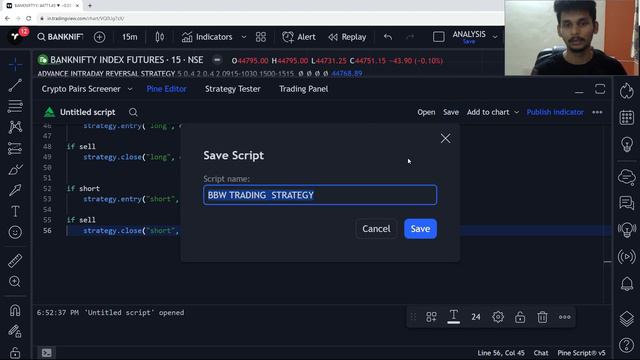640x360 pixels.
Task: Toggle magnet mode in left sidebar
Action: tap(15, 310)
